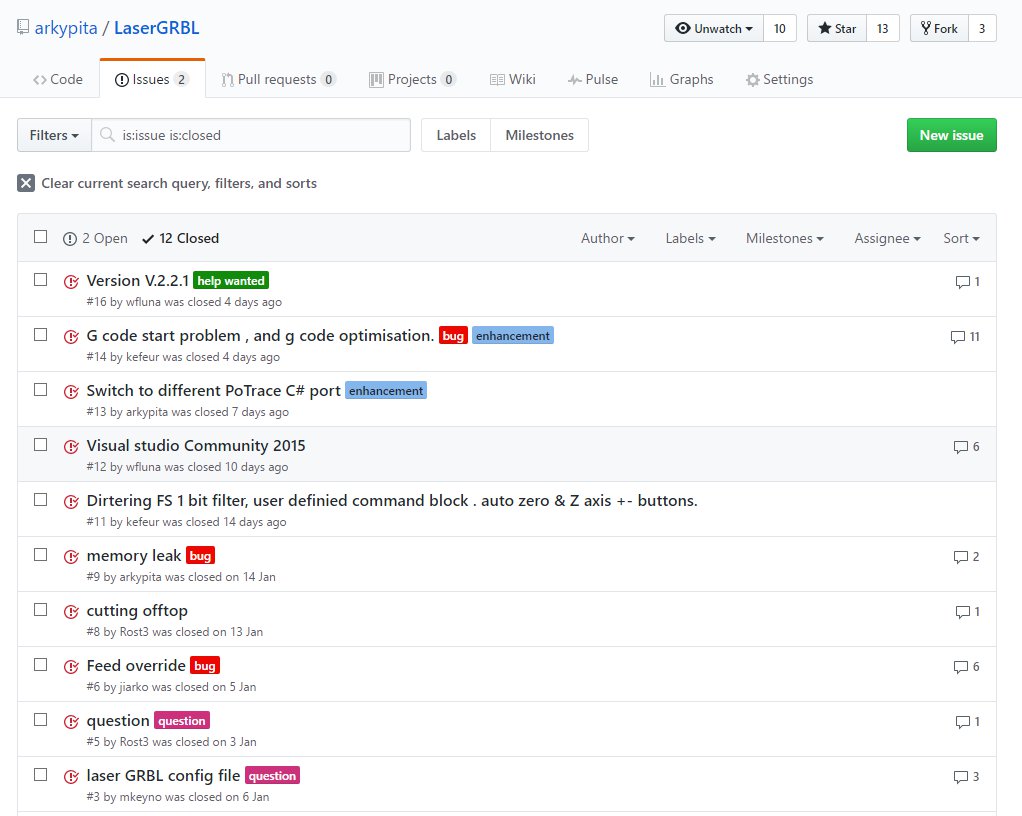Tick the checkbox for Version V.2.2.1 issue

(40, 280)
